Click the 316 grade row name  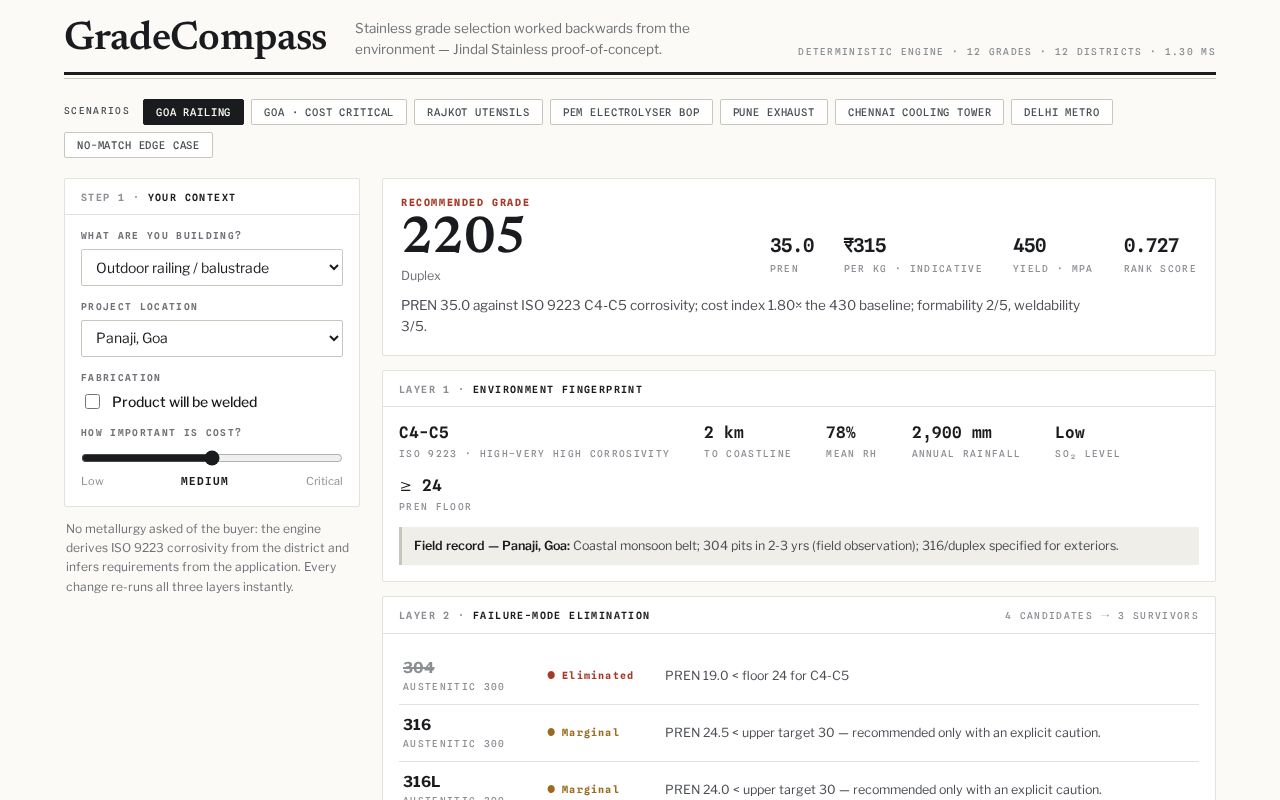point(417,724)
